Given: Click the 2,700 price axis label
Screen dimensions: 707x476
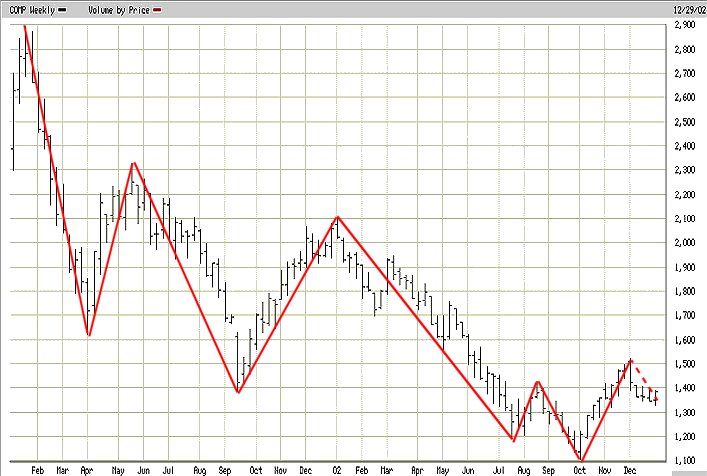Looking at the screenshot, I should coord(685,73).
